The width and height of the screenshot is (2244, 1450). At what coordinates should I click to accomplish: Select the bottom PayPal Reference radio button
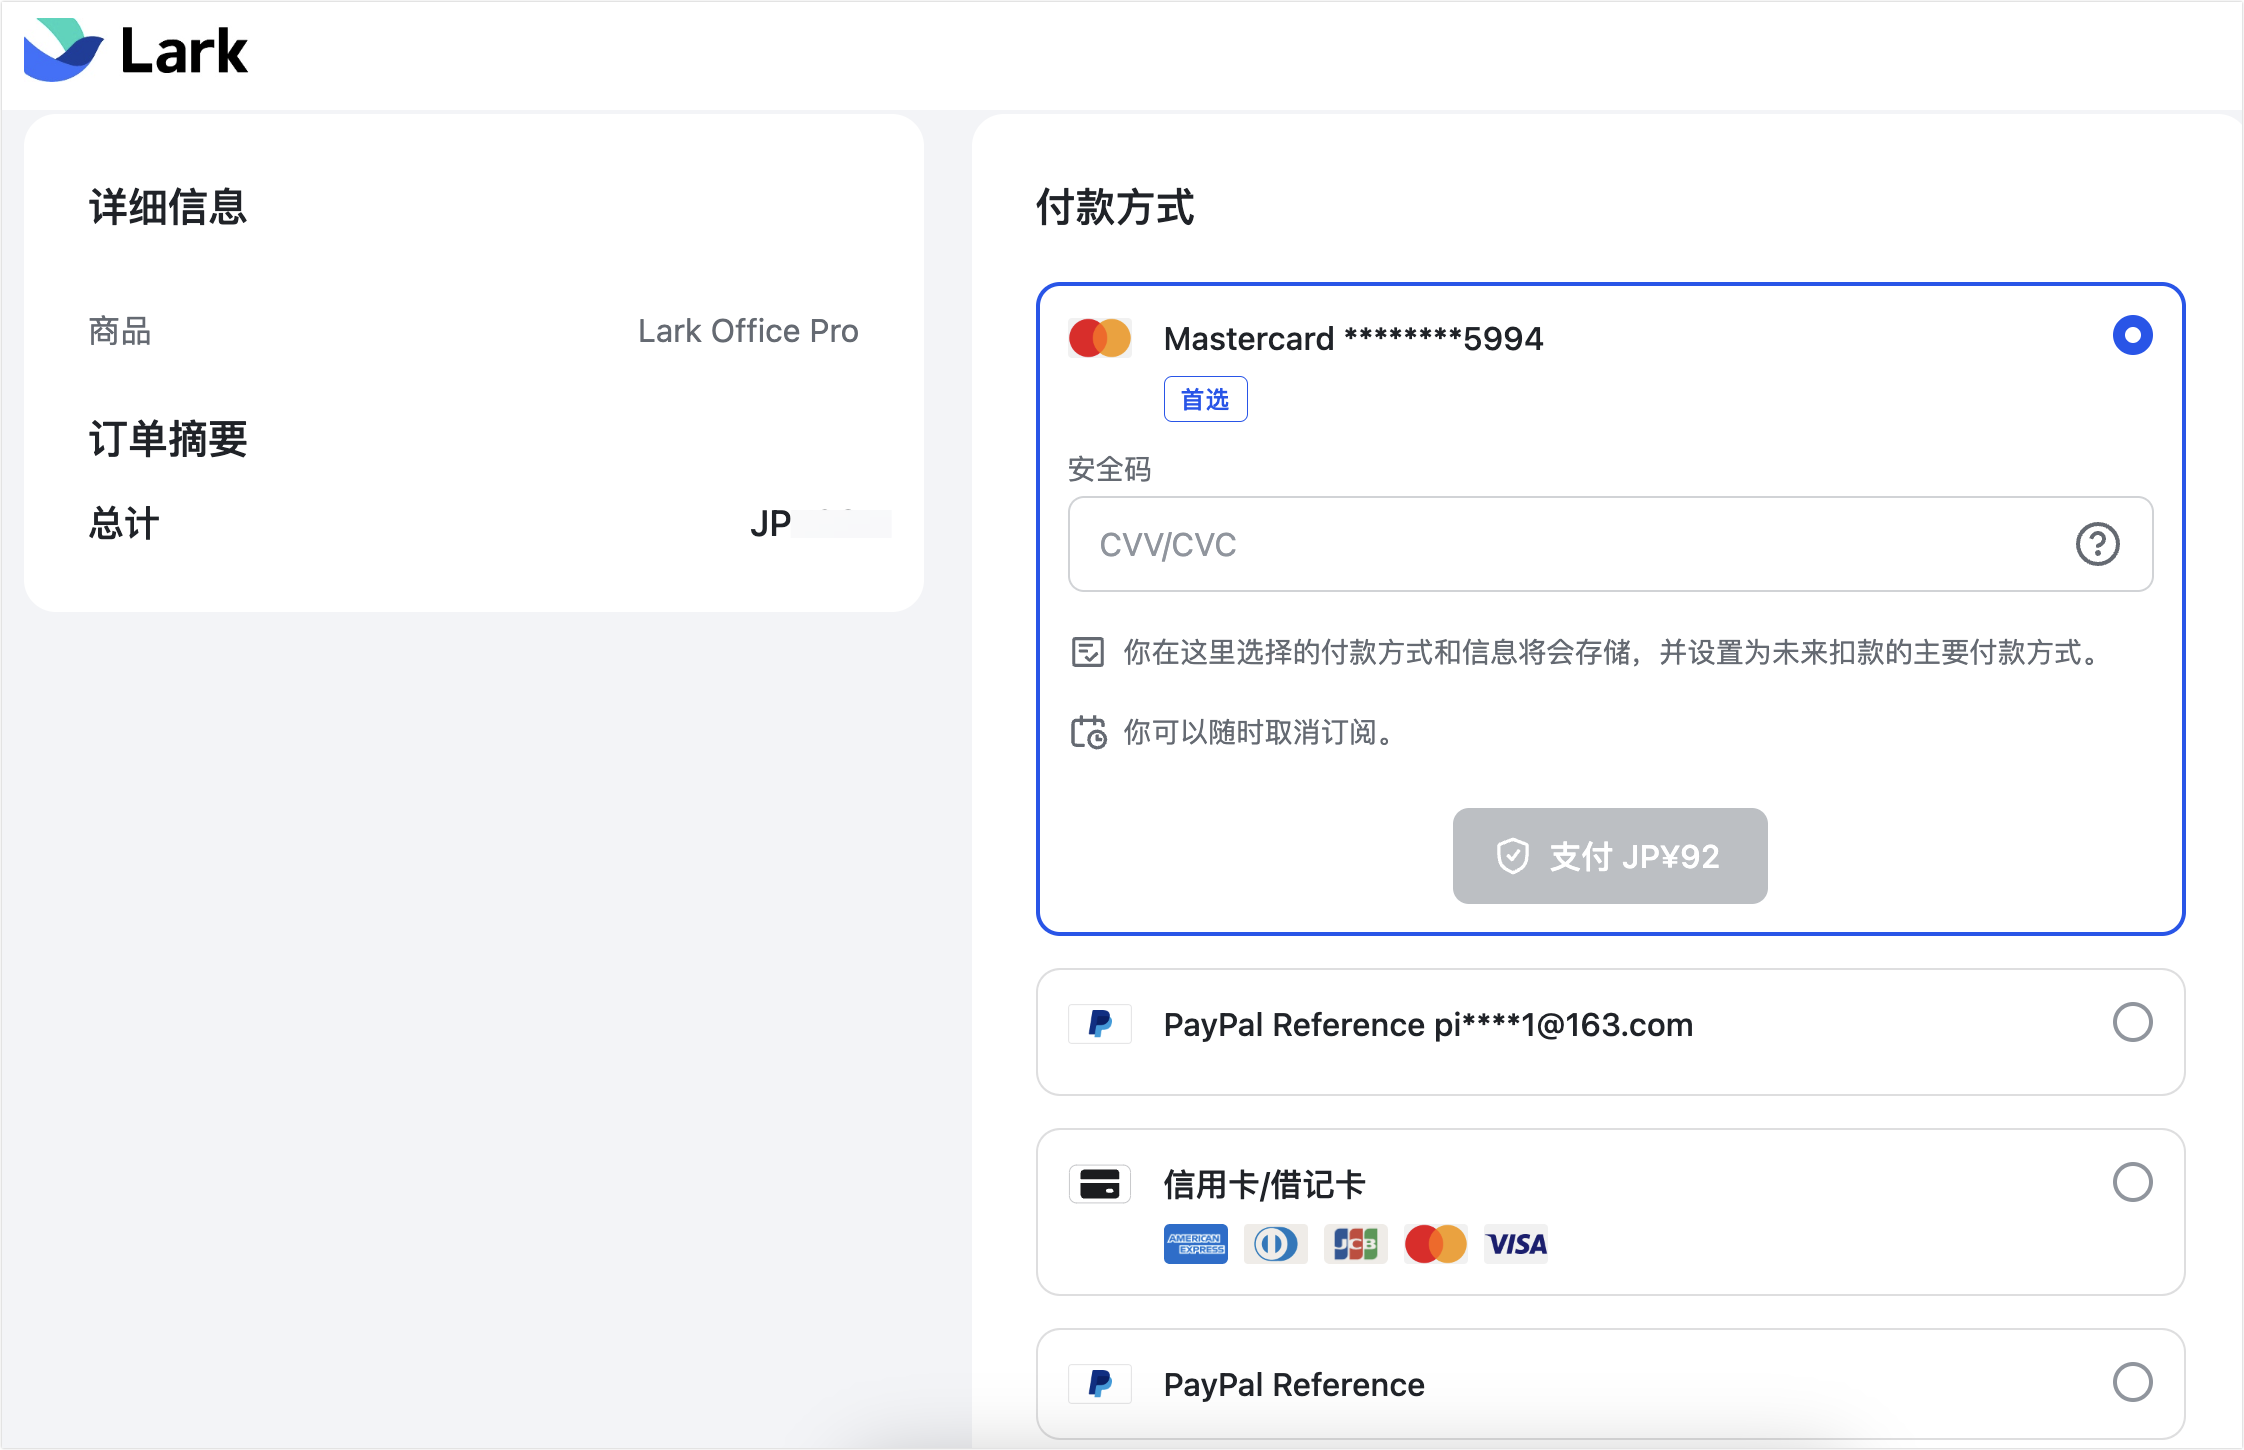(2132, 1383)
